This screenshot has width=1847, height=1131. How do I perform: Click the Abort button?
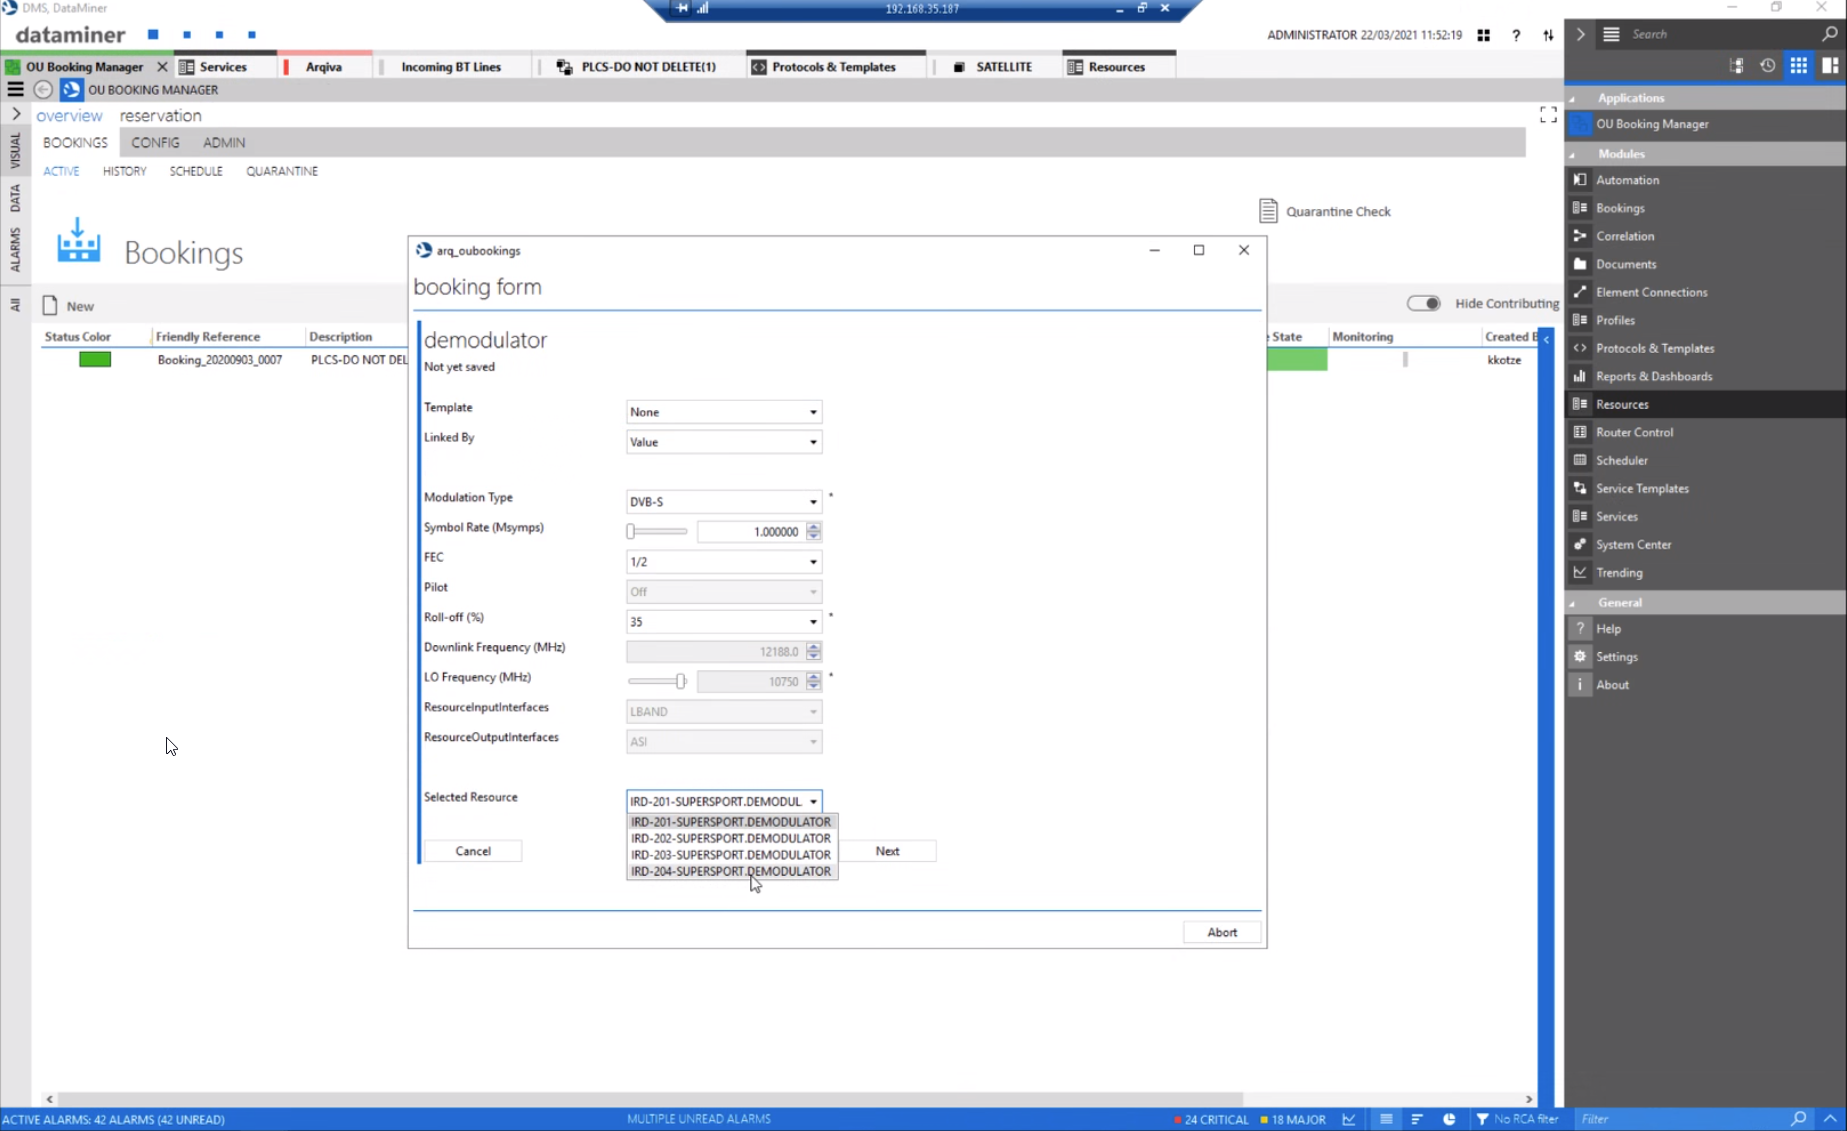pyautogui.click(x=1221, y=932)
